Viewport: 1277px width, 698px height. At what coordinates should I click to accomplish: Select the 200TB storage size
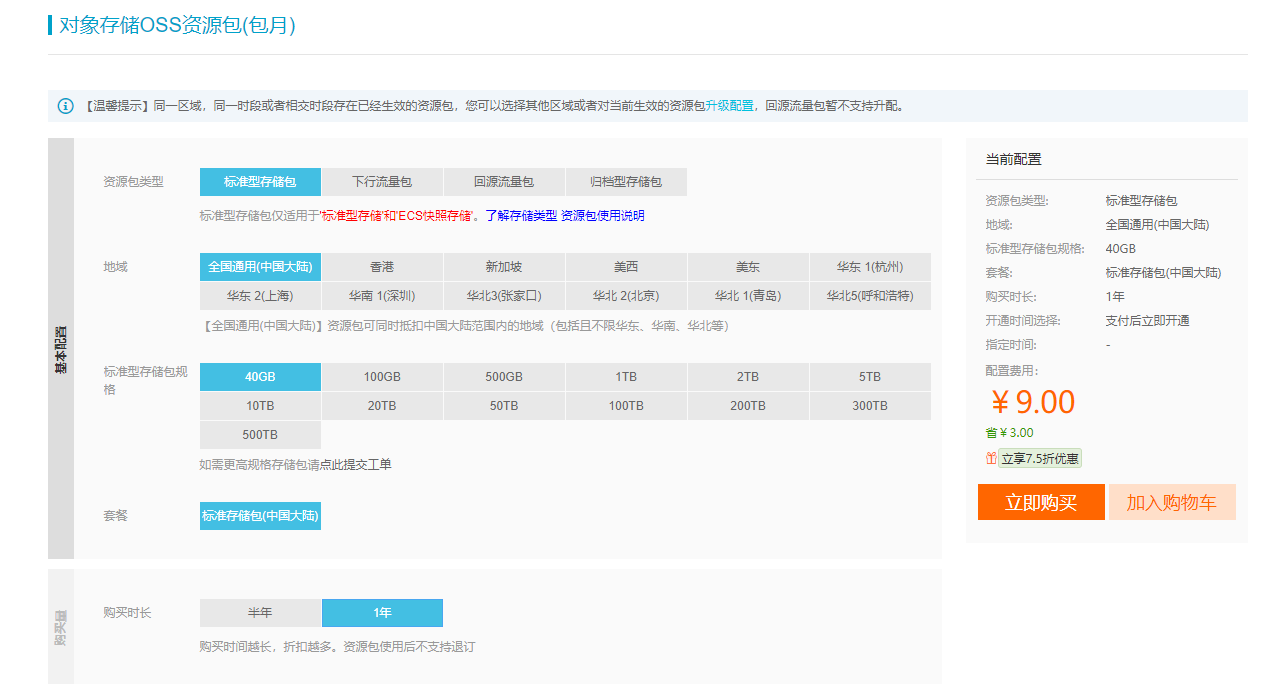(x=748, y=406)
